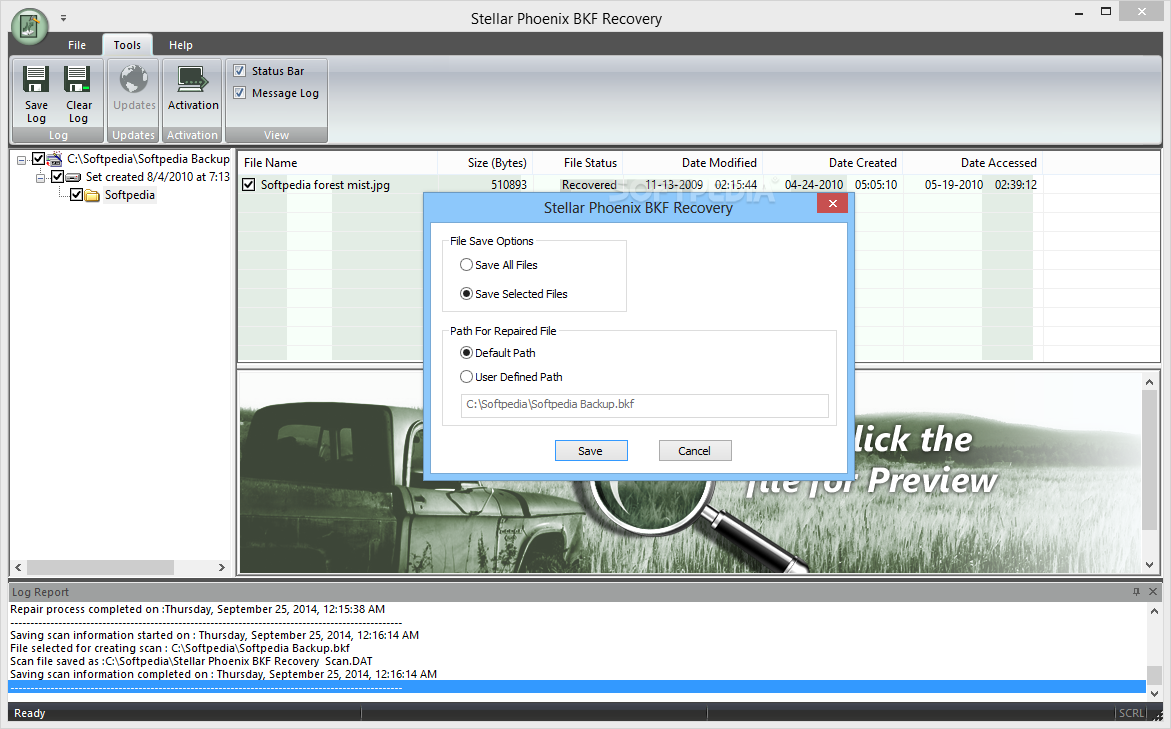This screenshot has width=1171, height=729.
Task: Click preview pane scroll up arrow
Action: click(x=1150, y=382)
